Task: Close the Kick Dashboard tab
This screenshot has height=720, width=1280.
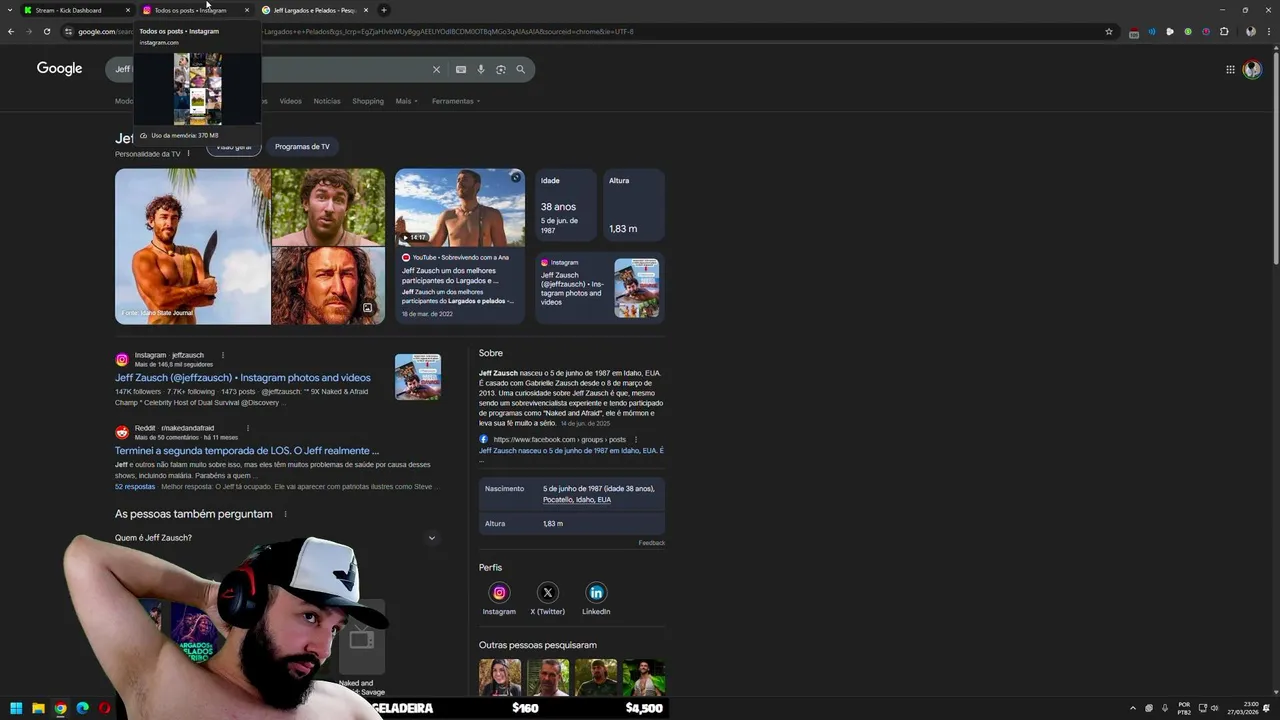Action: tap(128, 10)
